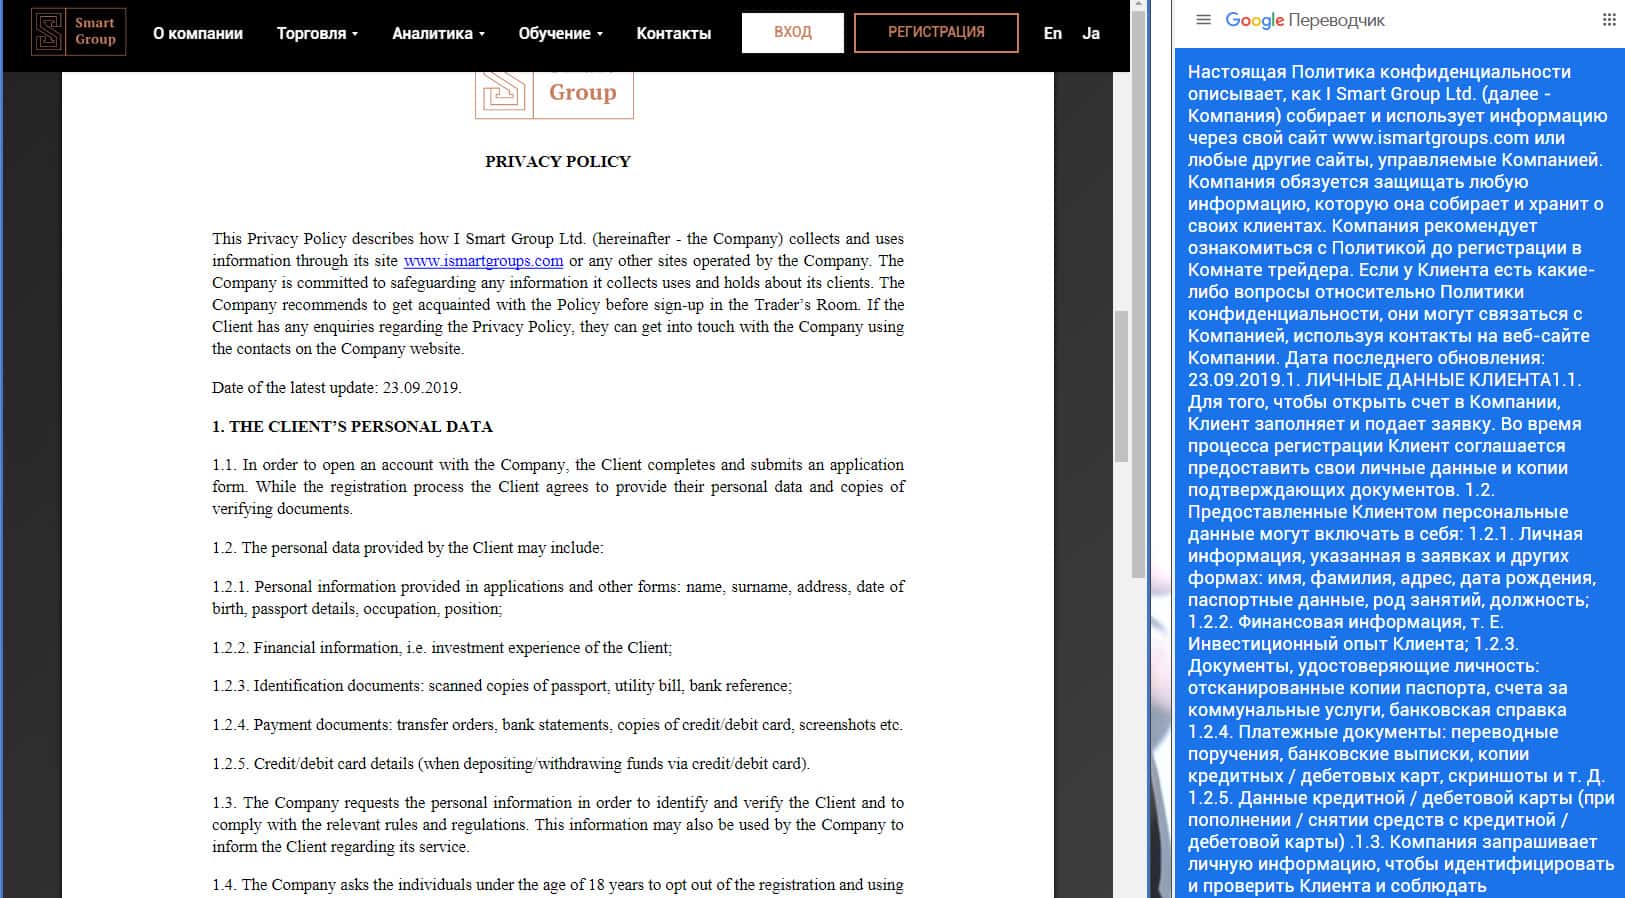
Task: Open Google Translate hamburger menu
Action: pyautogui.click(x=1203, y=20)
